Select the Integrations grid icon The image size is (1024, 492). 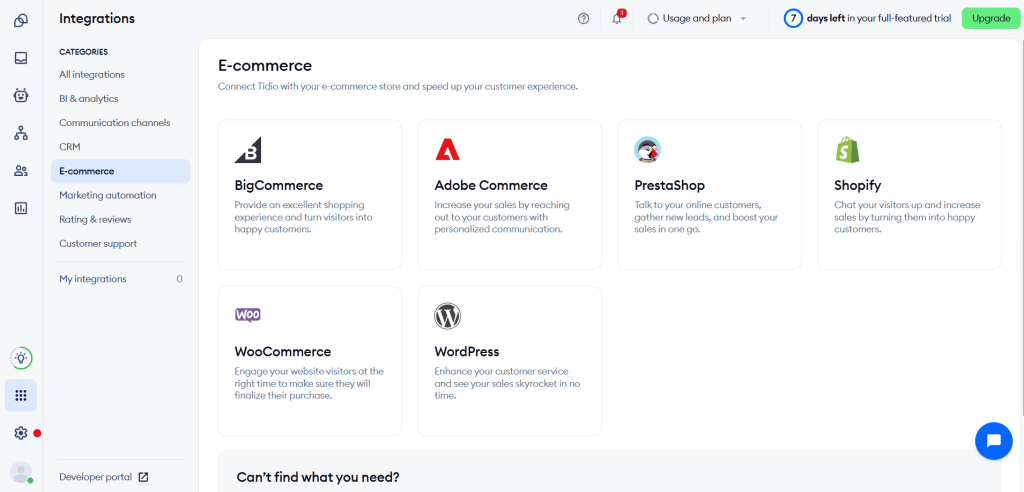pos(21,395)
